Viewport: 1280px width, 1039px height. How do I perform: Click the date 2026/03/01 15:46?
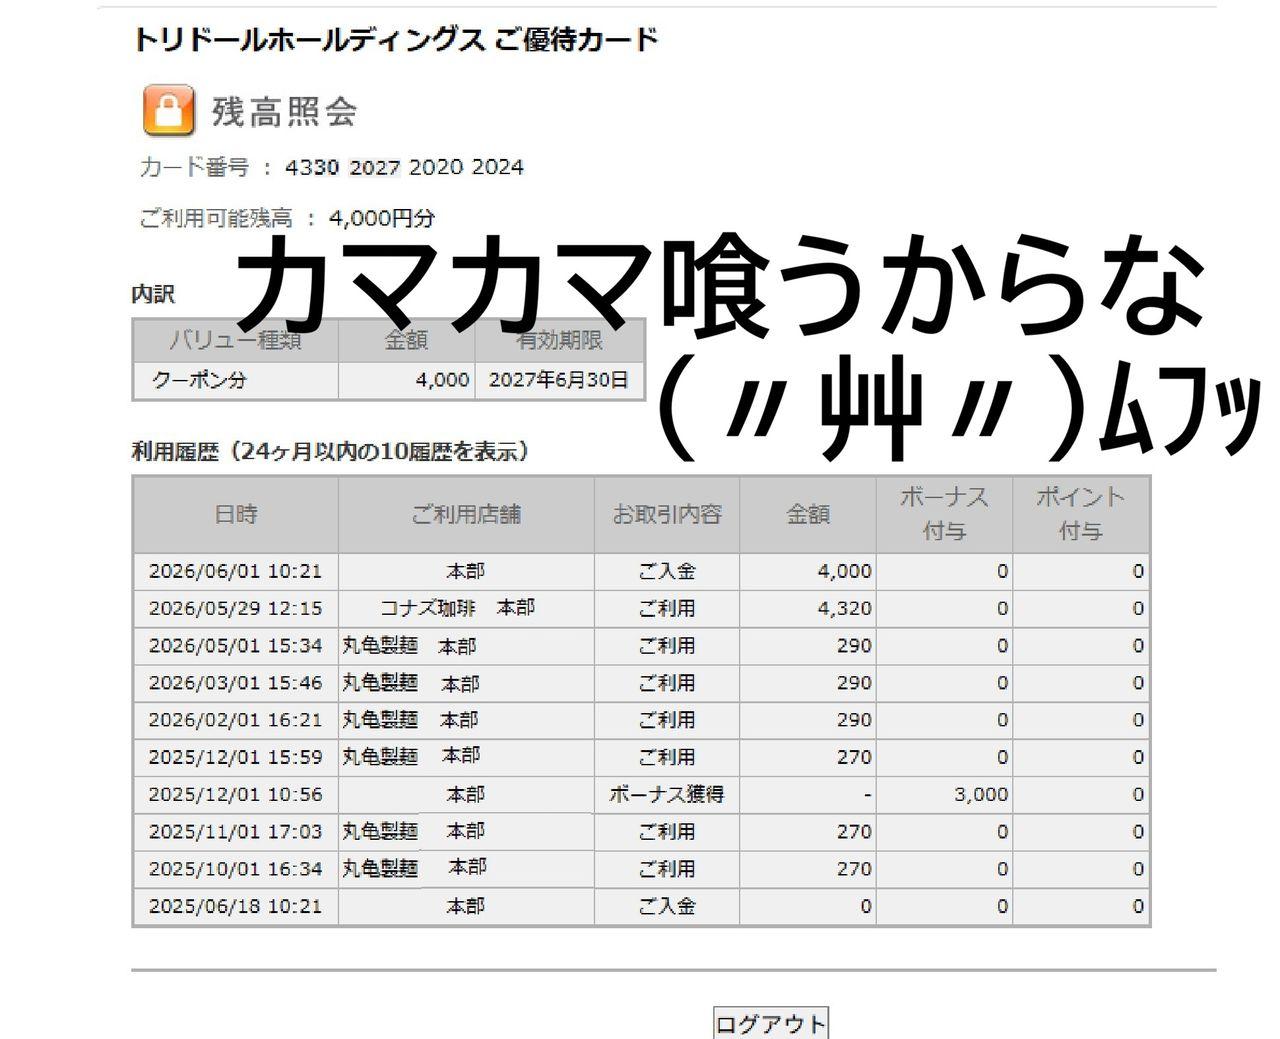(236, 683)
